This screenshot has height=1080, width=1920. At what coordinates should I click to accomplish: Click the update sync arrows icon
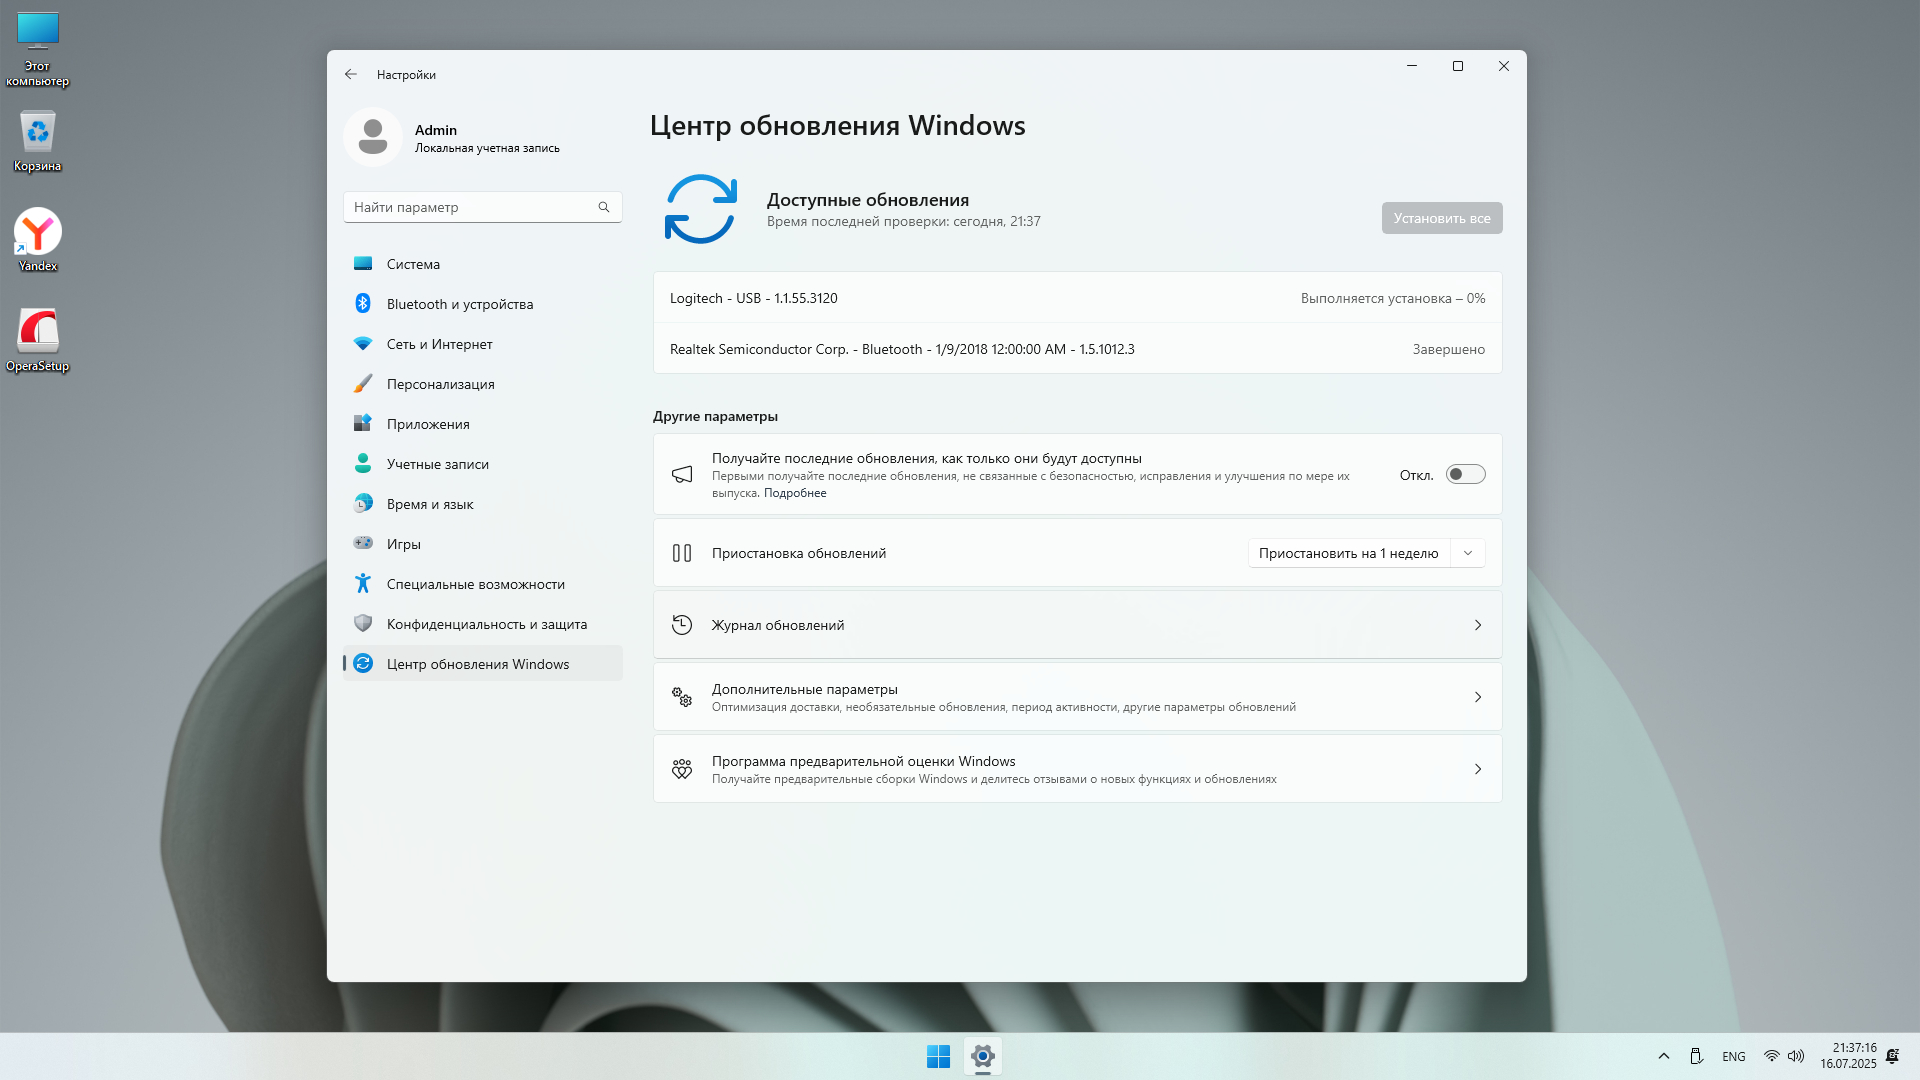tap(700, 209)
